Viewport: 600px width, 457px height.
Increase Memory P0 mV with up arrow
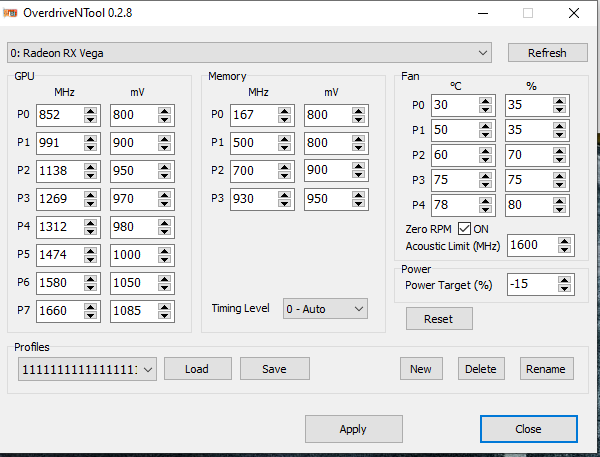pyautogui.click(x=359, y=111)
